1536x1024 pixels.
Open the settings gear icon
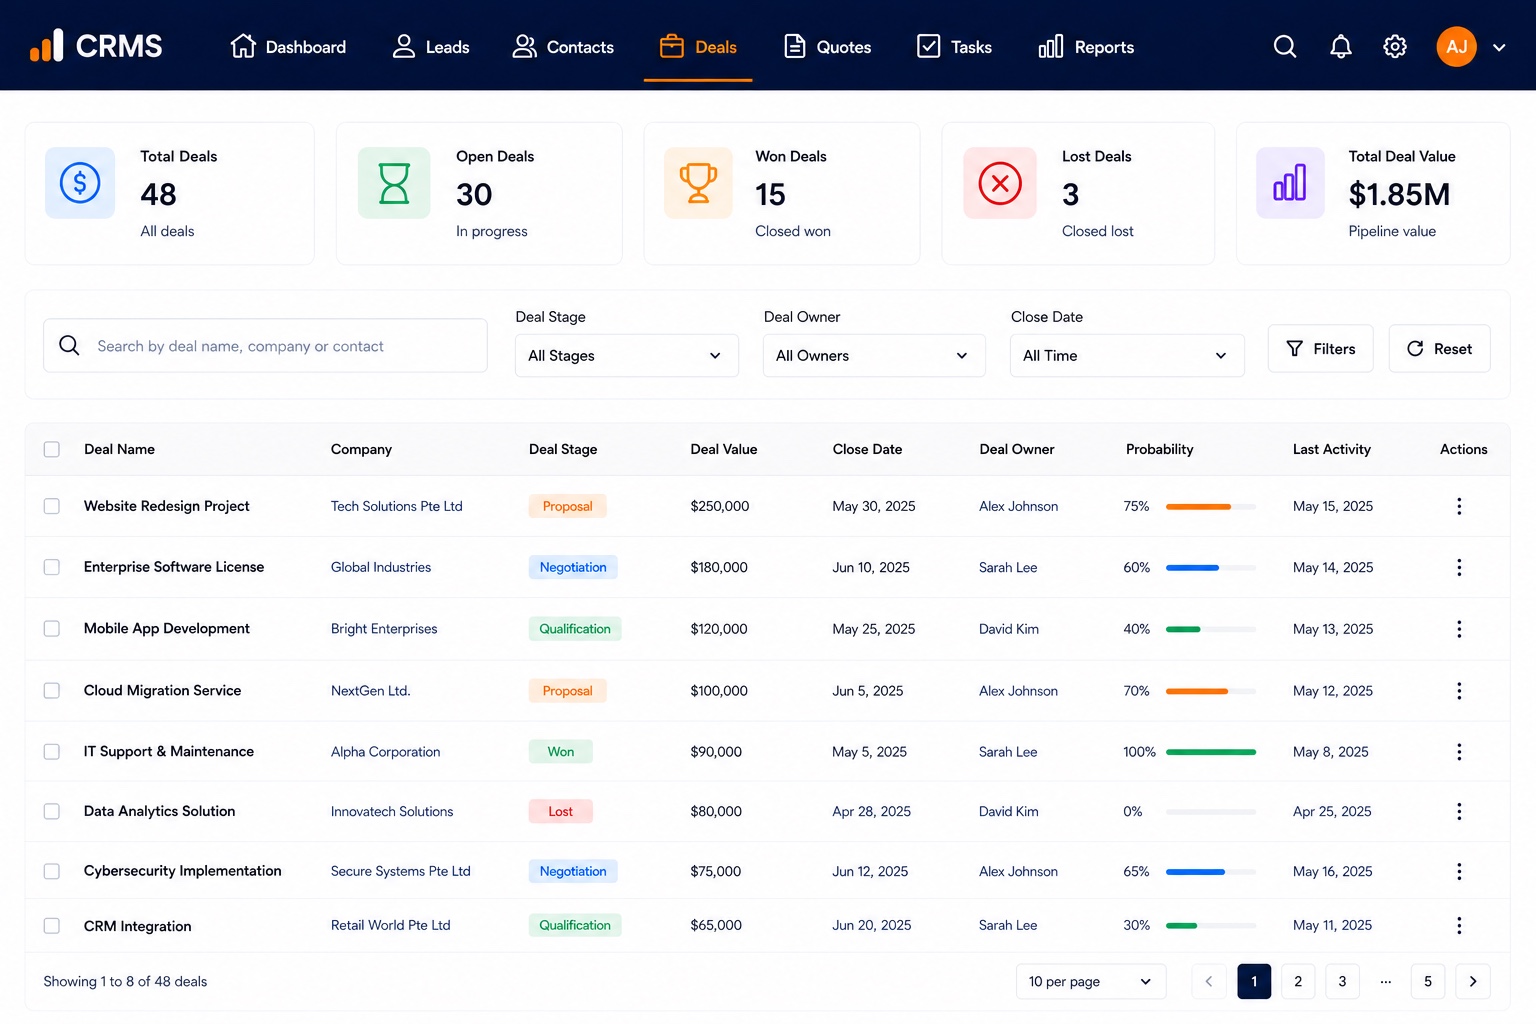[1395, 47]
